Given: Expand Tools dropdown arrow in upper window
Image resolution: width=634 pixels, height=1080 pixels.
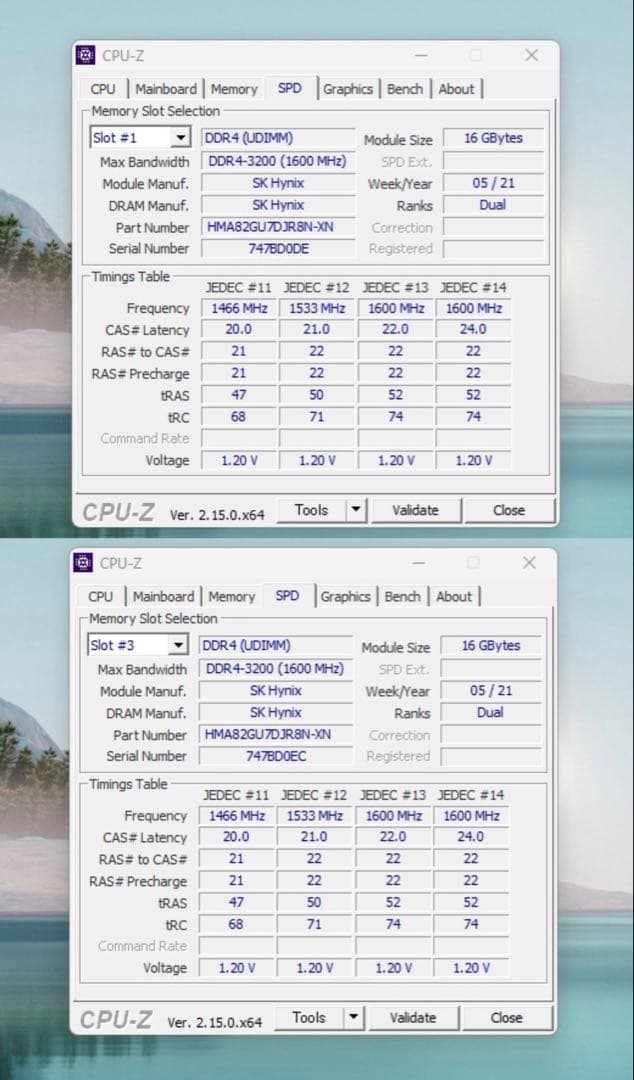Looking at the screenshot, I should click(x=356, y=510).
